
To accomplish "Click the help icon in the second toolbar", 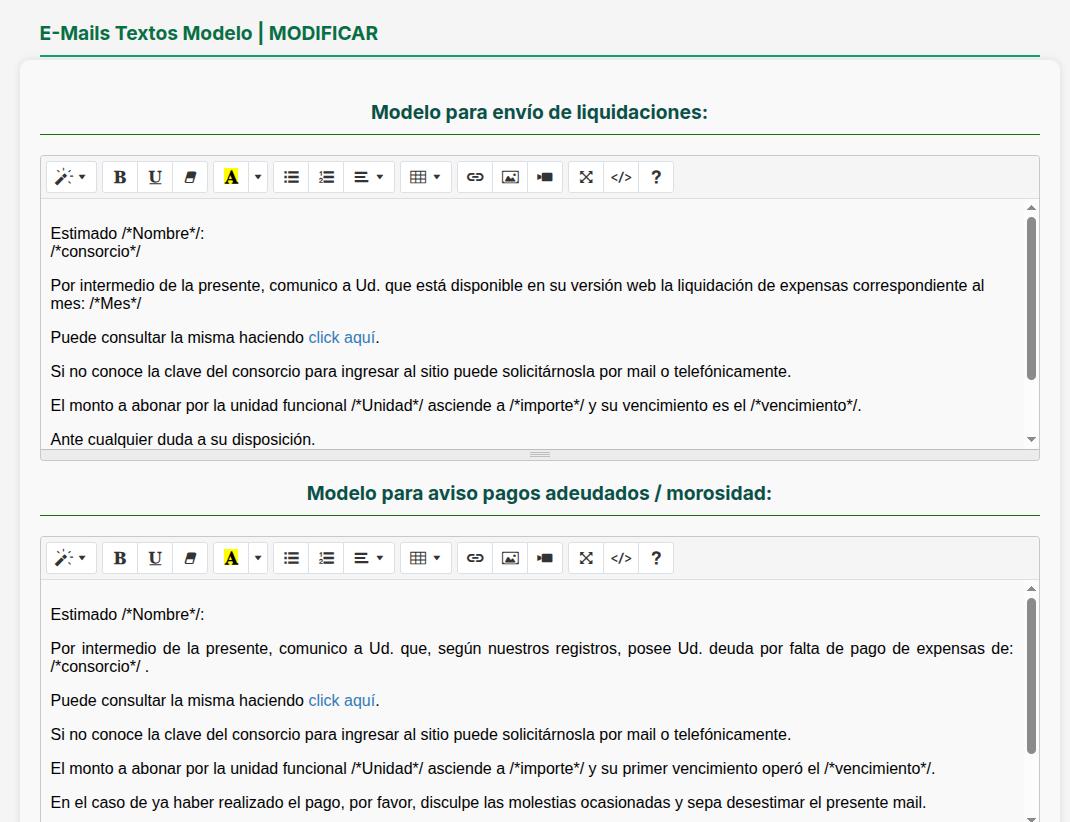I will (x=656, y=558).
